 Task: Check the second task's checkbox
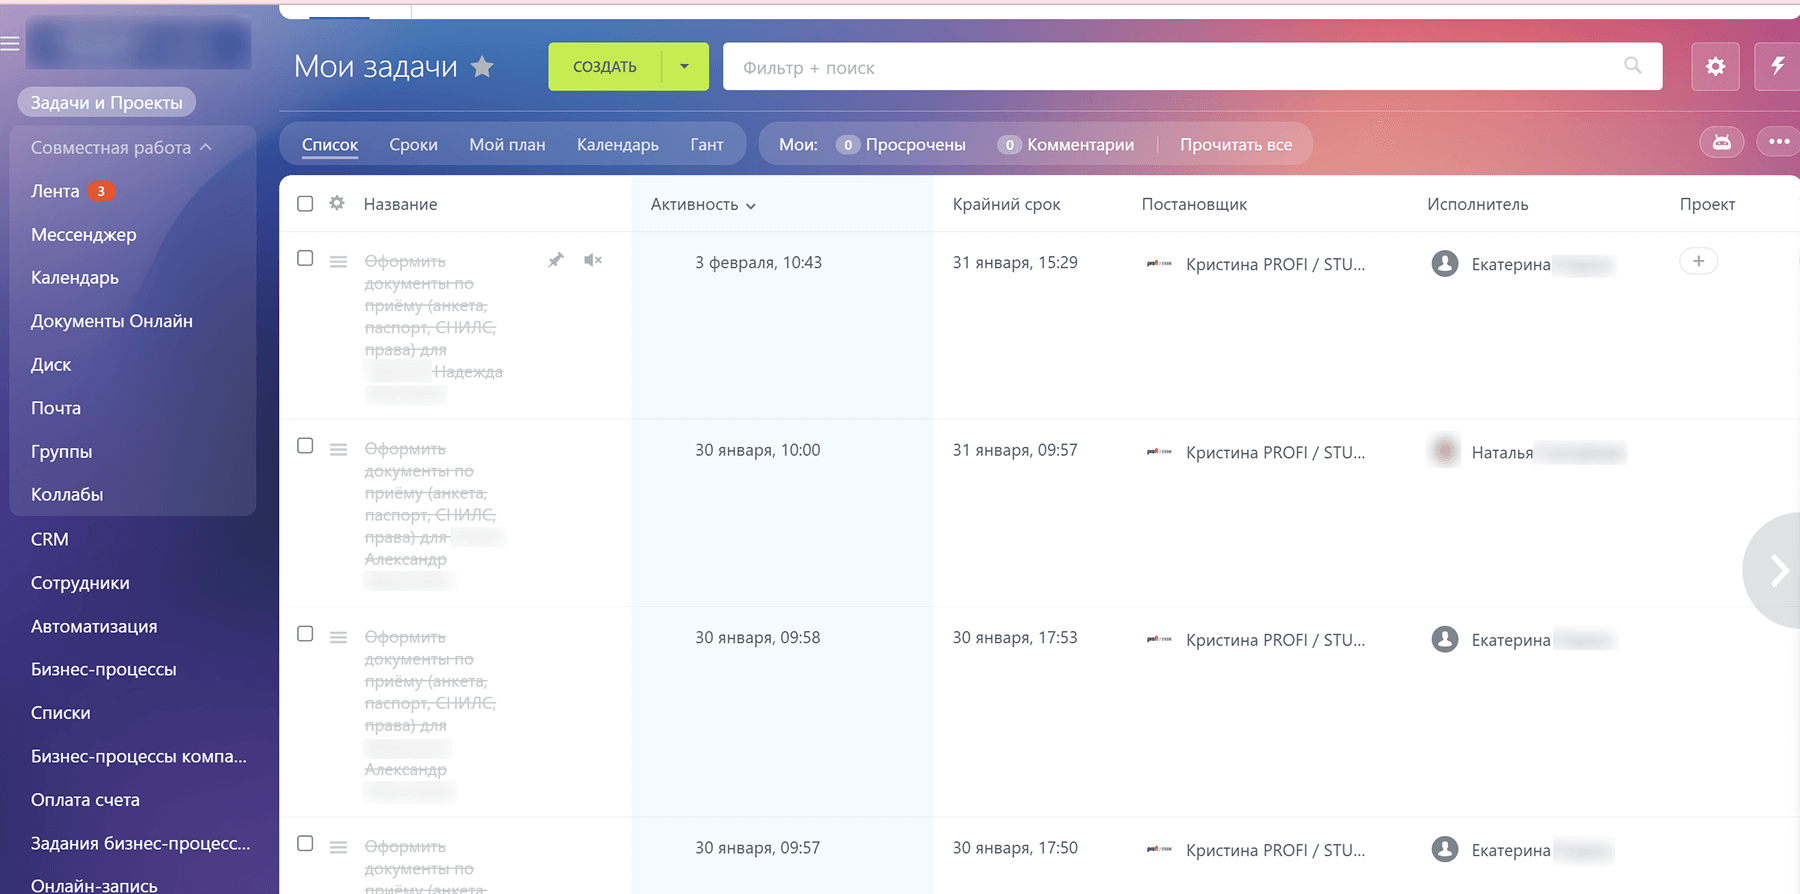(x=305, y=446)
